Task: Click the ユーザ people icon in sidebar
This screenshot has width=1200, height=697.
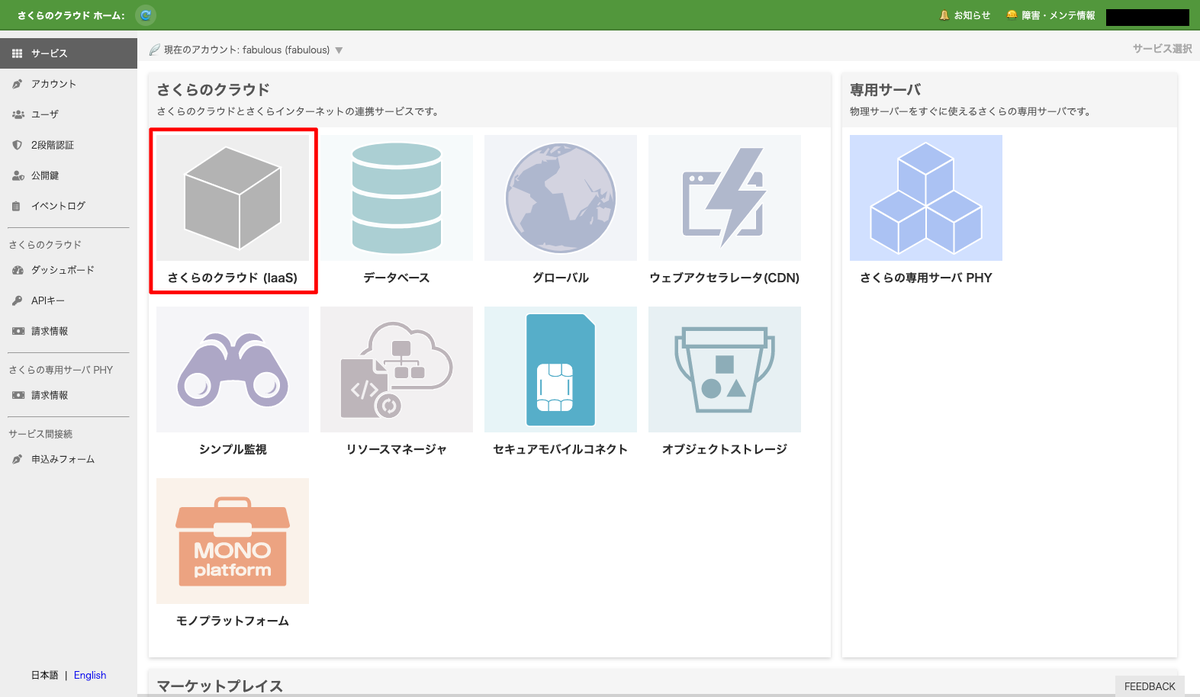Action: click(17, 114)
